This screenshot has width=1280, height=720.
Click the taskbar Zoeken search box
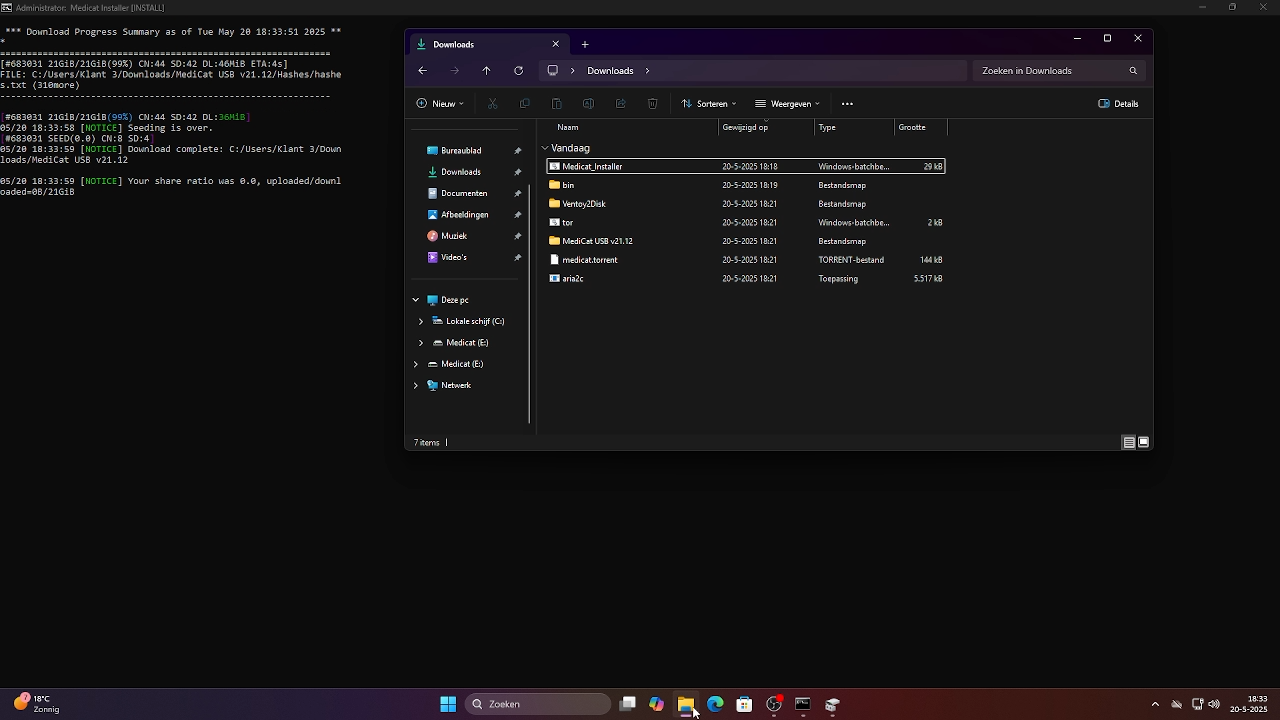coord(539,704)
